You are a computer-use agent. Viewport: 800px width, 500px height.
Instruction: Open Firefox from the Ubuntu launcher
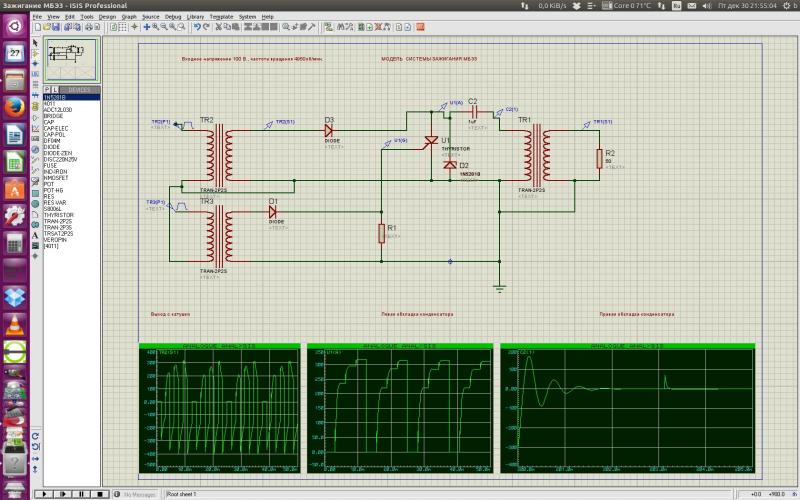tap(14, 107)
